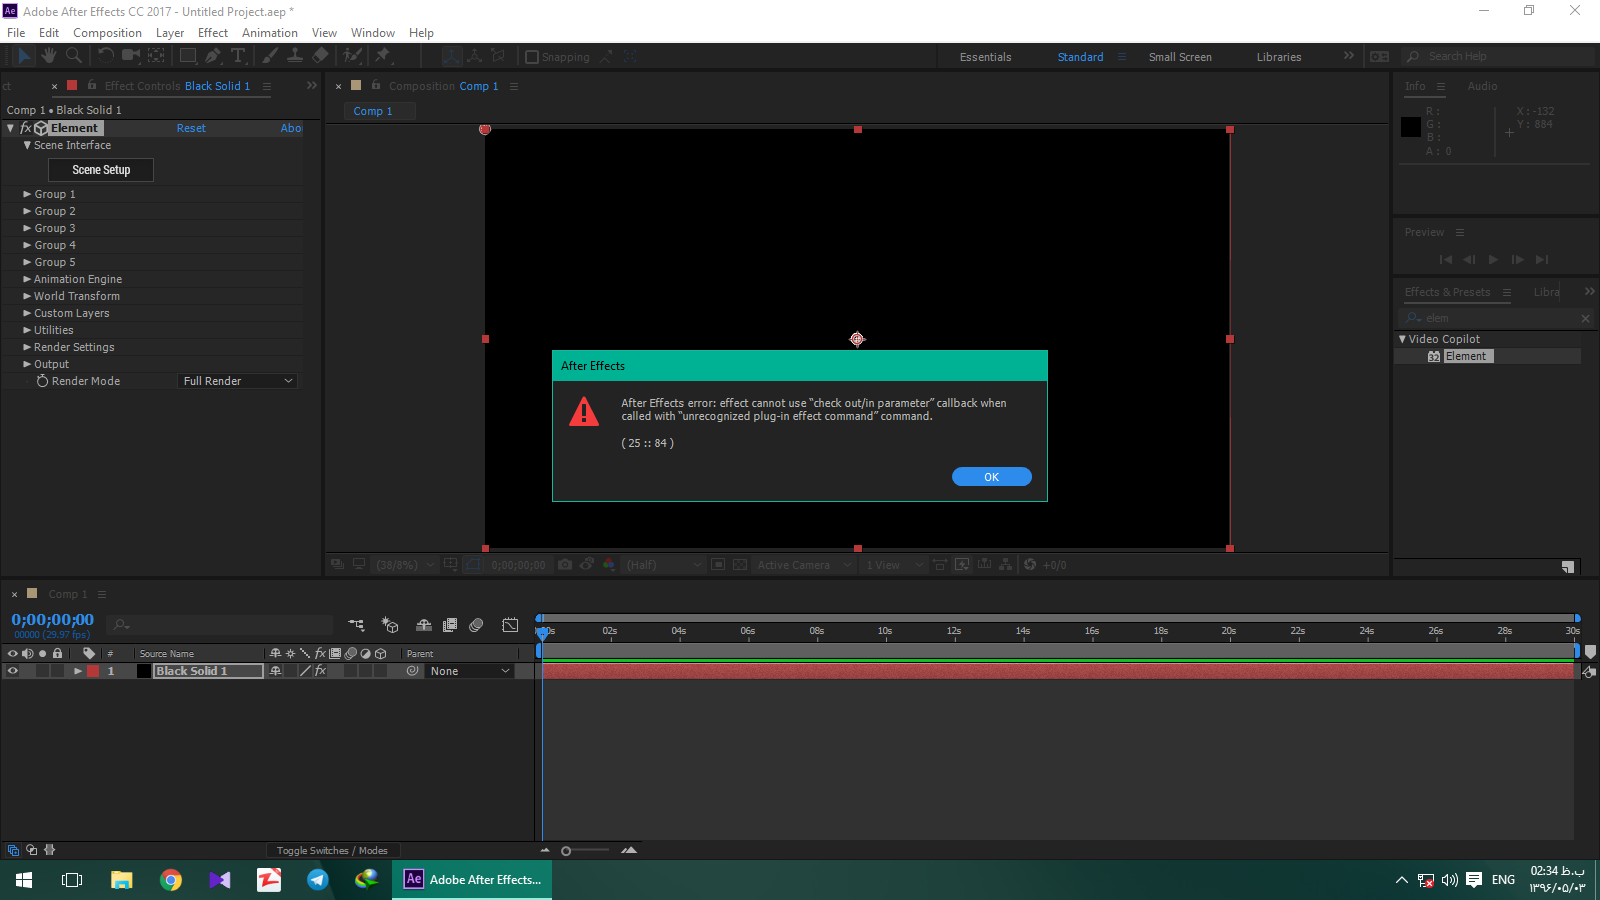This screenshot has width=1600, height=900.
Task: Select the Clone Stamp tool
Action: pyautogui.click(x=295, y=56)
